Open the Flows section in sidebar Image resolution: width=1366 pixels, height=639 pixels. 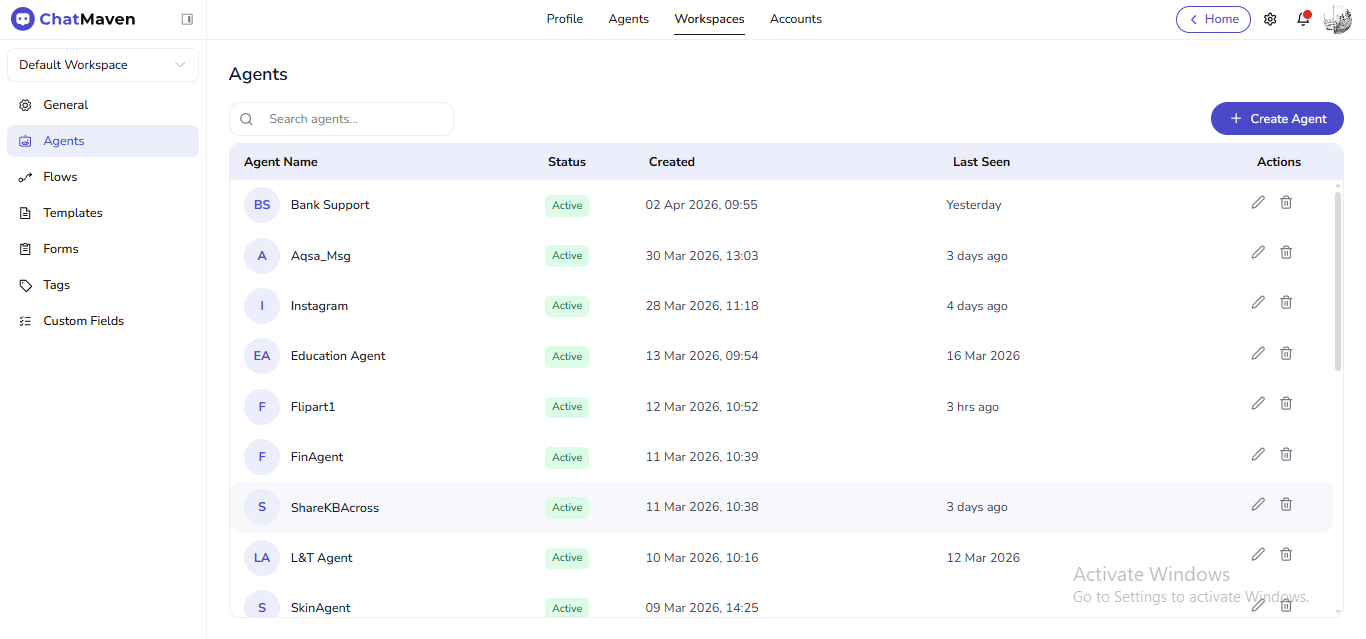coord(60,176)
